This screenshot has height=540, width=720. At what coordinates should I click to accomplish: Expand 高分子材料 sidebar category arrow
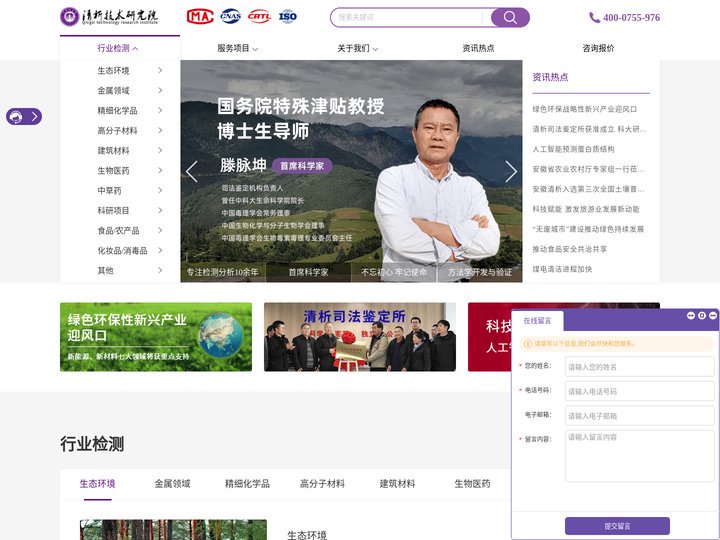tap(160, 130)
